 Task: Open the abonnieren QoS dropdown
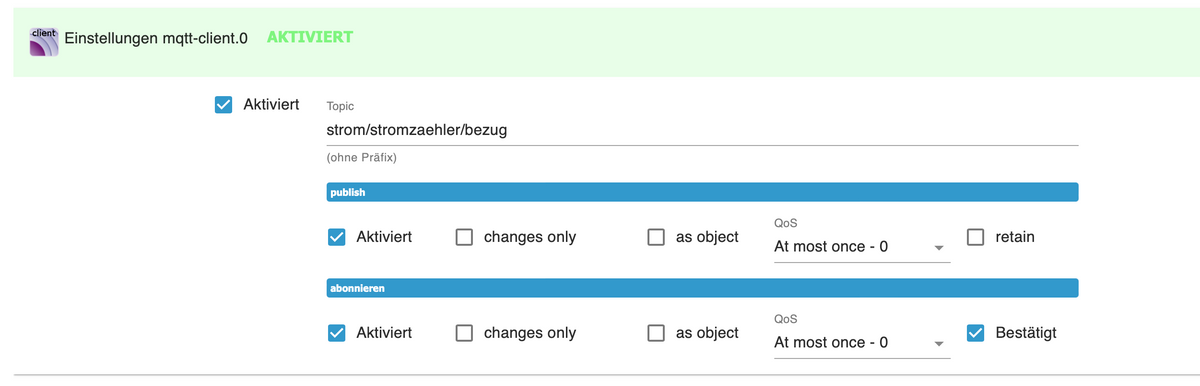click(862, 342)
